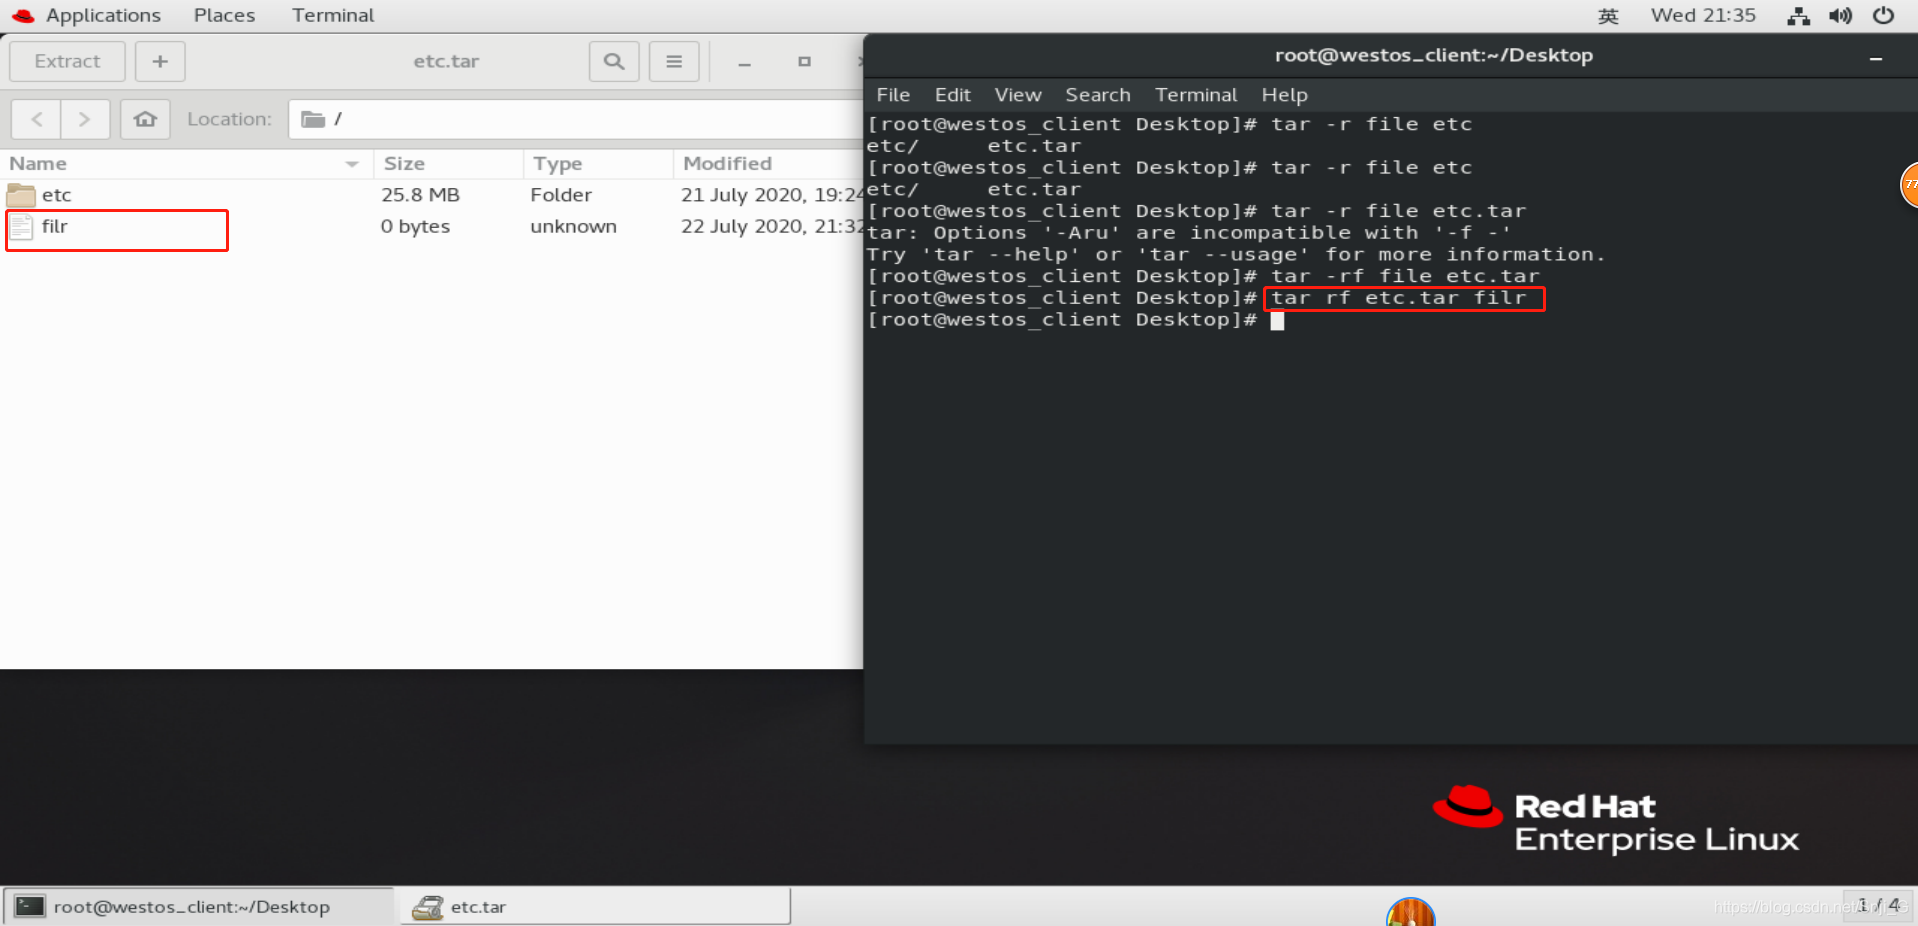This screenshot has width=1918, height=926.
Task: Click the network status icon
Action: (1798, 16)
